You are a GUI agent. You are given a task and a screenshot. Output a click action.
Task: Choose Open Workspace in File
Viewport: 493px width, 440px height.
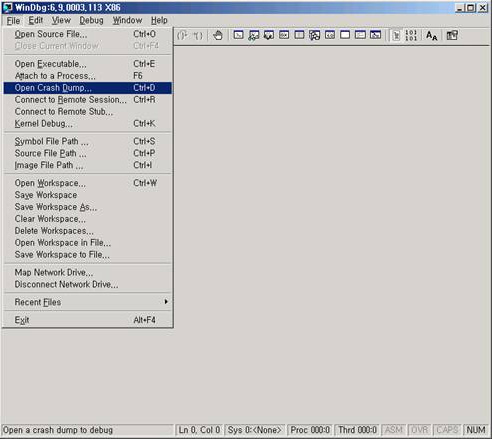pos(88,243)
